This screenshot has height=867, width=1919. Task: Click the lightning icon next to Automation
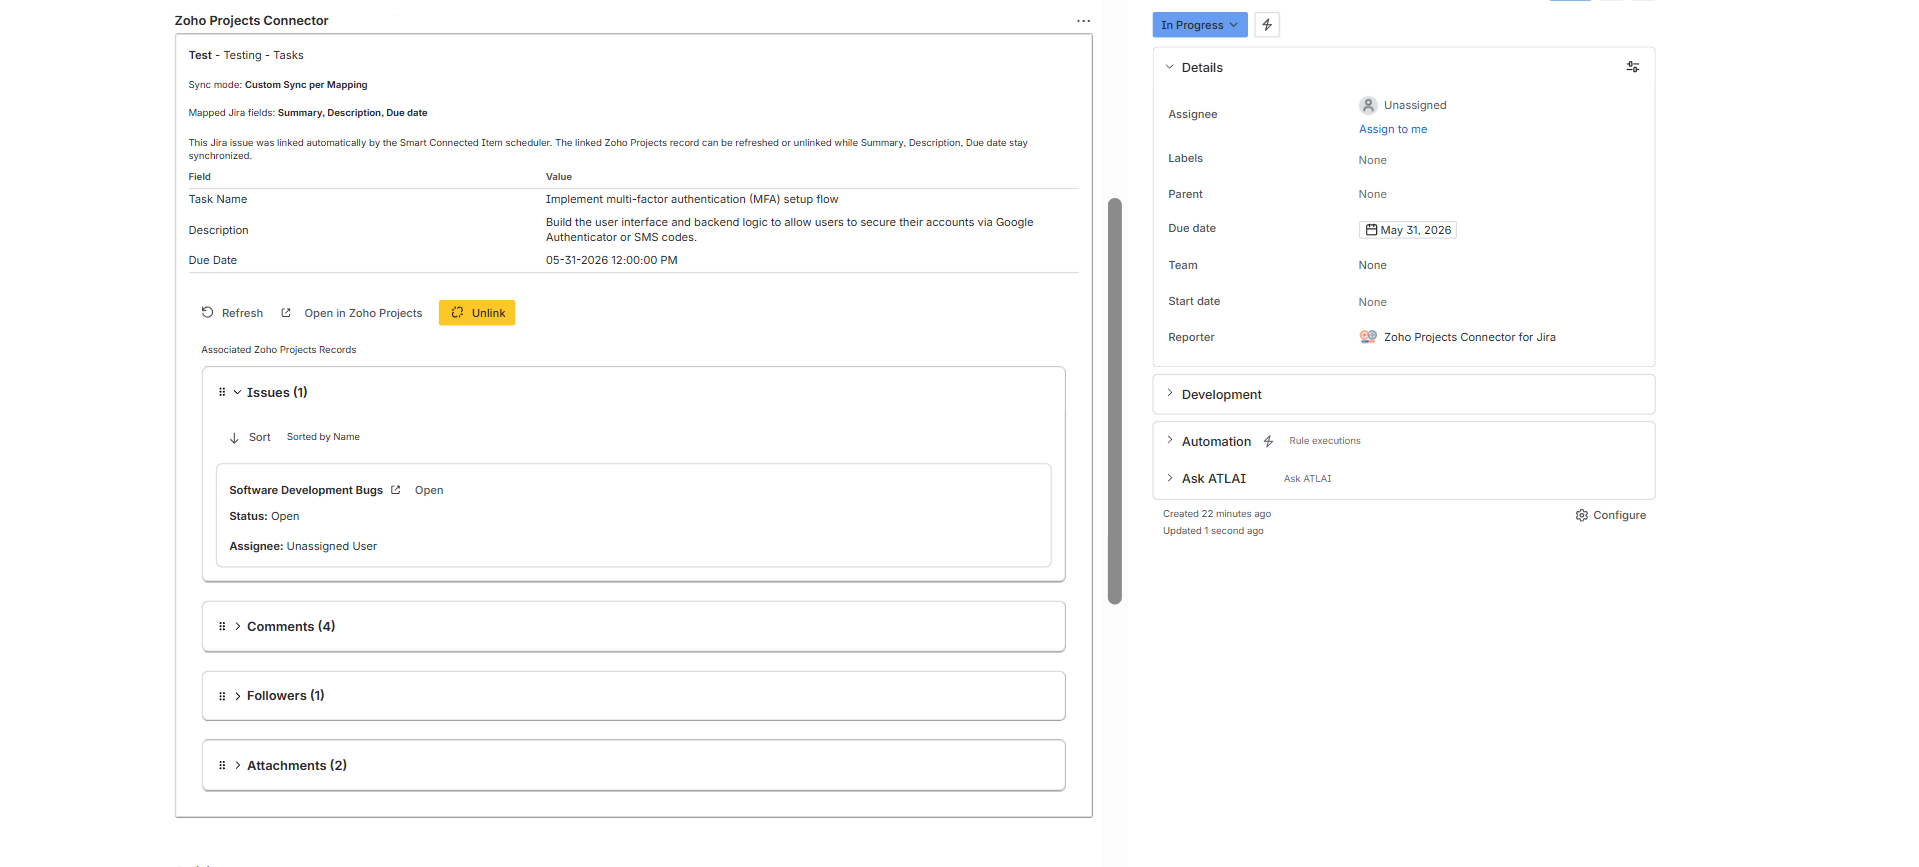click(1268, 441)
